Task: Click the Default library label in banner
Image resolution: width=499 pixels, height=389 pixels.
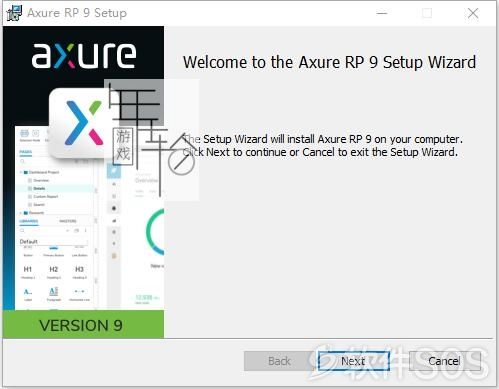Action: tap(29, 241)
